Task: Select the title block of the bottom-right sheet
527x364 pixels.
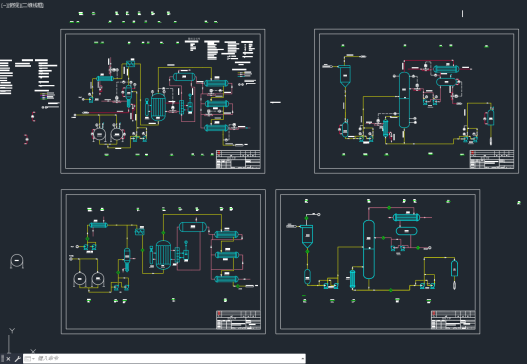Action: pyautogui.click(x=453, y=320)
